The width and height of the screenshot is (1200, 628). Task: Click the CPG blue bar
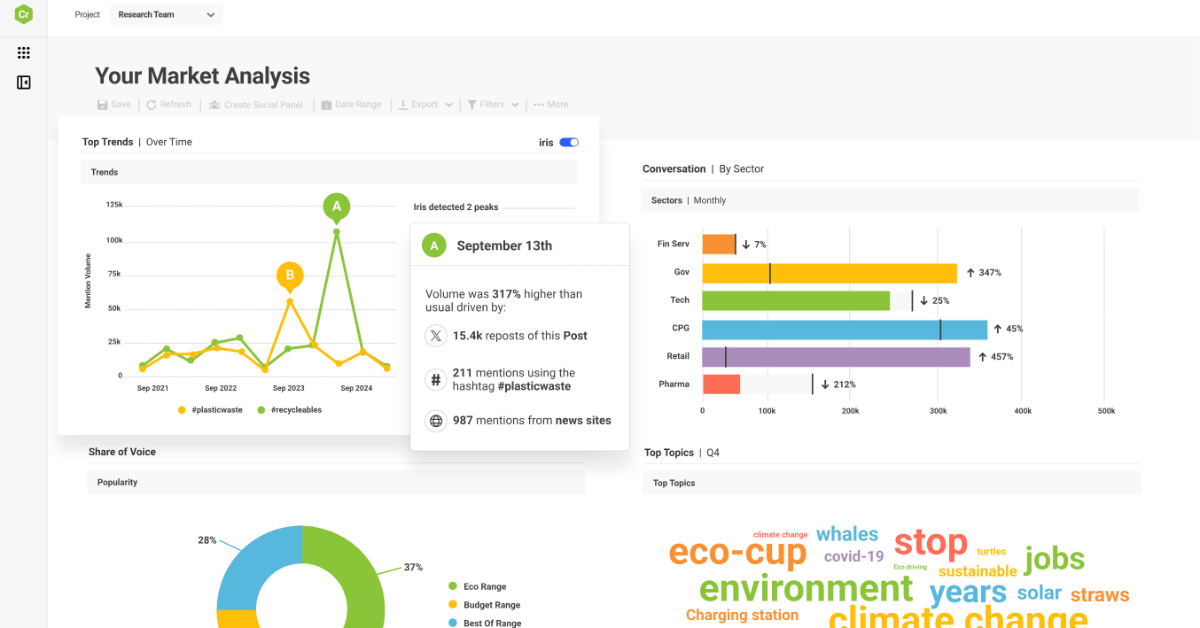pyautogui.click(x=845, y=329)
